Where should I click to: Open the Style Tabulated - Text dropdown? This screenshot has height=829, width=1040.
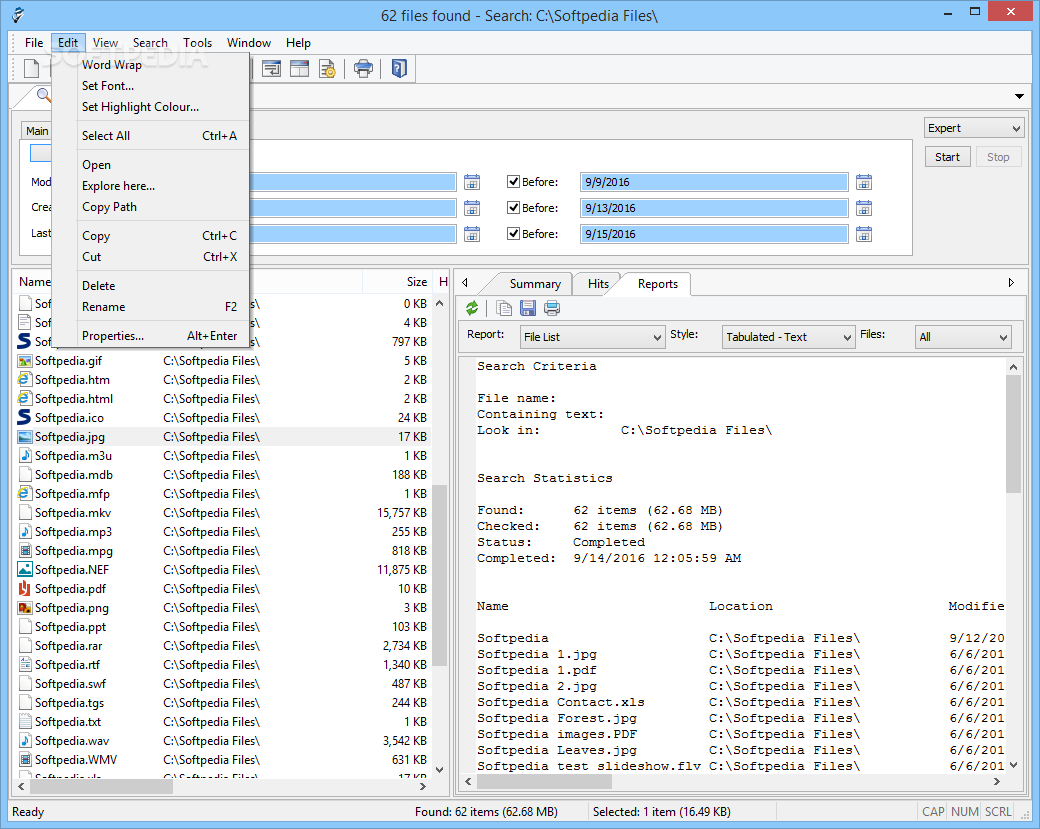[788, 337]
